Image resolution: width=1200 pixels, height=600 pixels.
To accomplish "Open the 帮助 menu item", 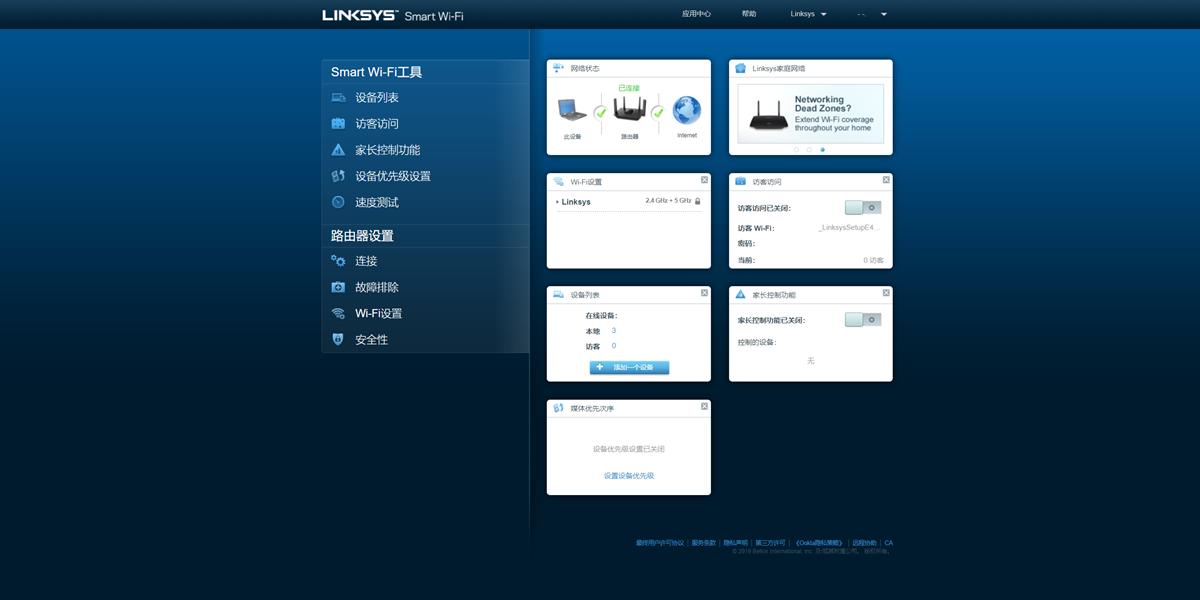I will 748,13.
